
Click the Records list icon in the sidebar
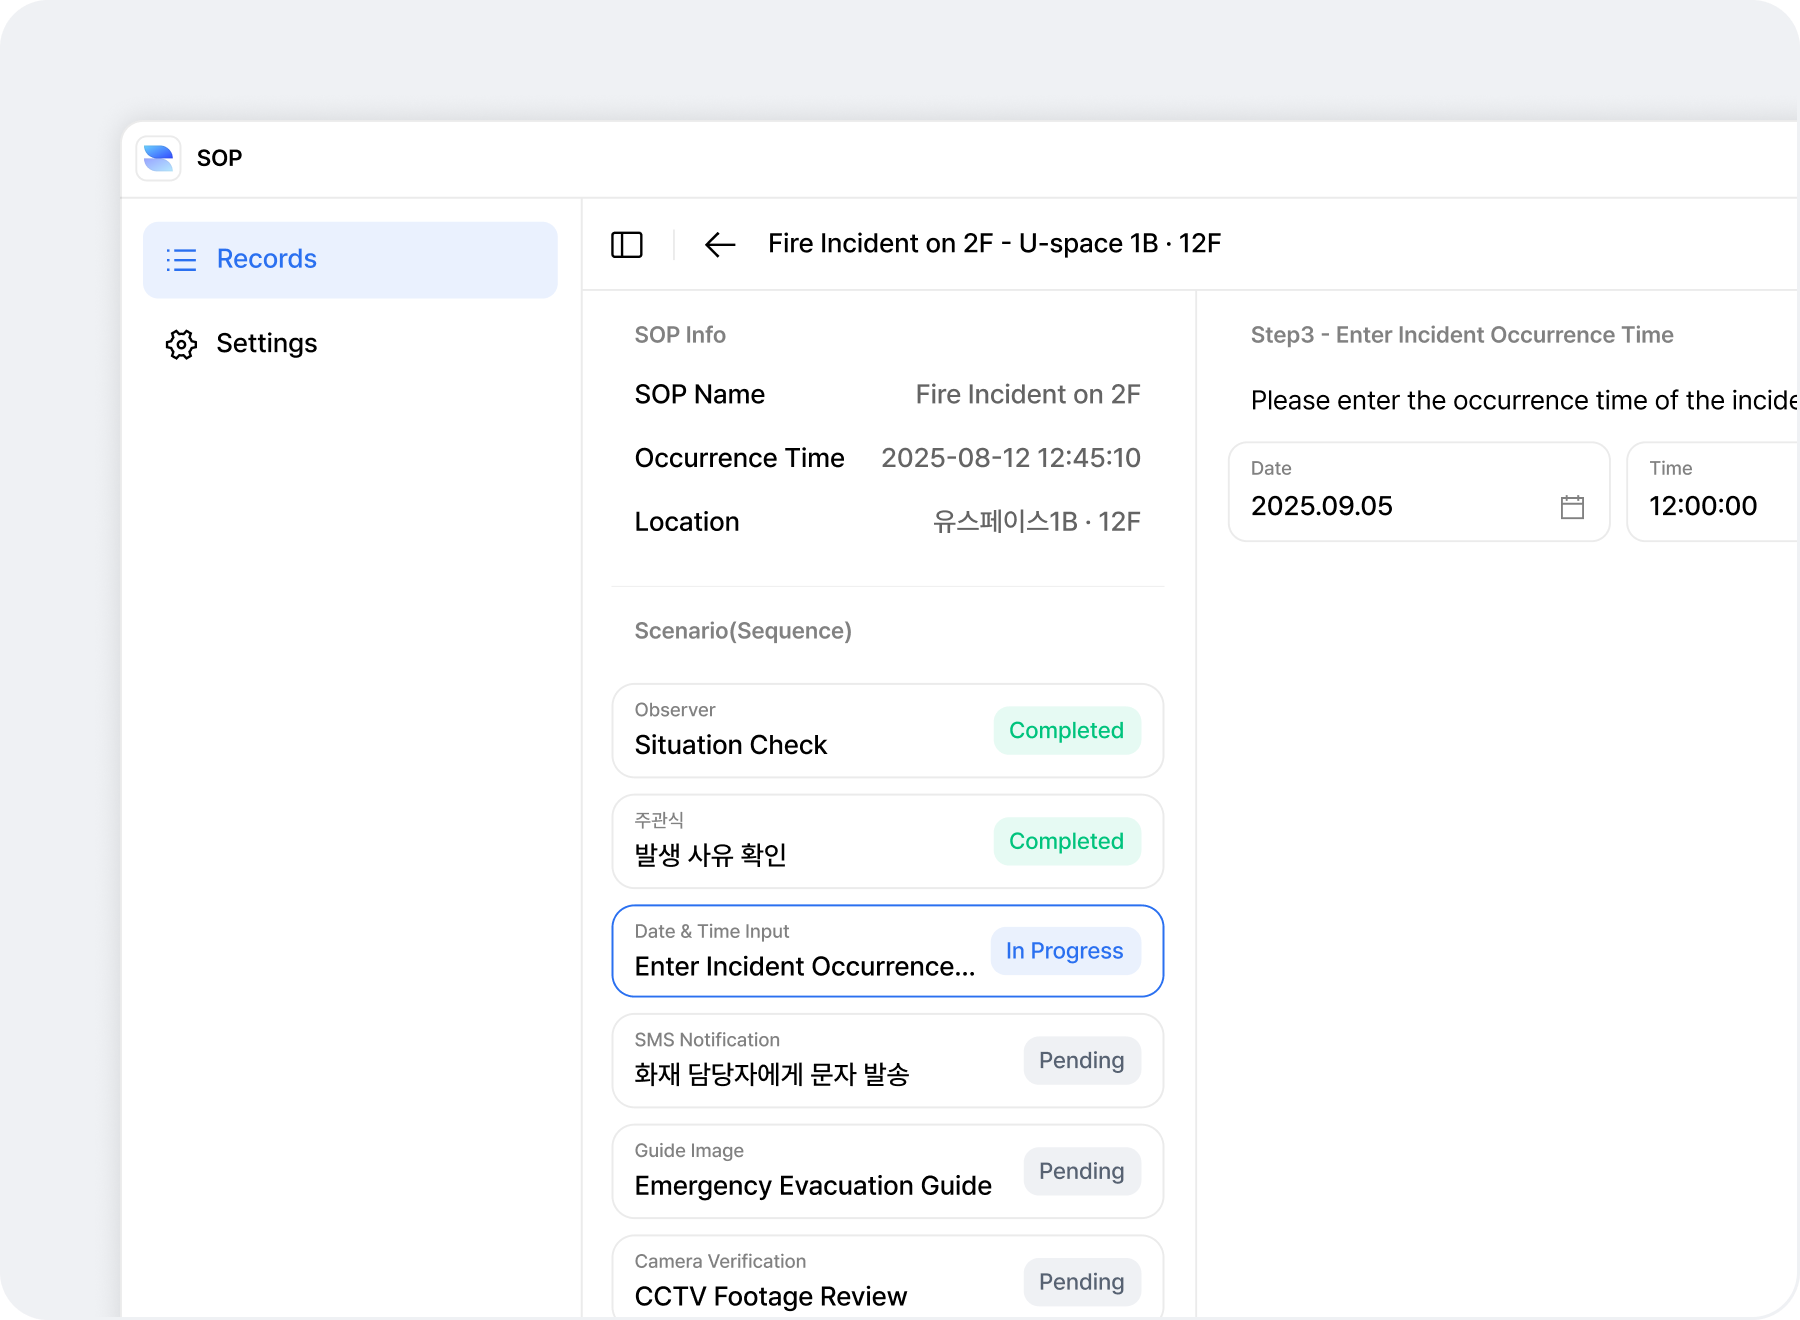(181, 259)
